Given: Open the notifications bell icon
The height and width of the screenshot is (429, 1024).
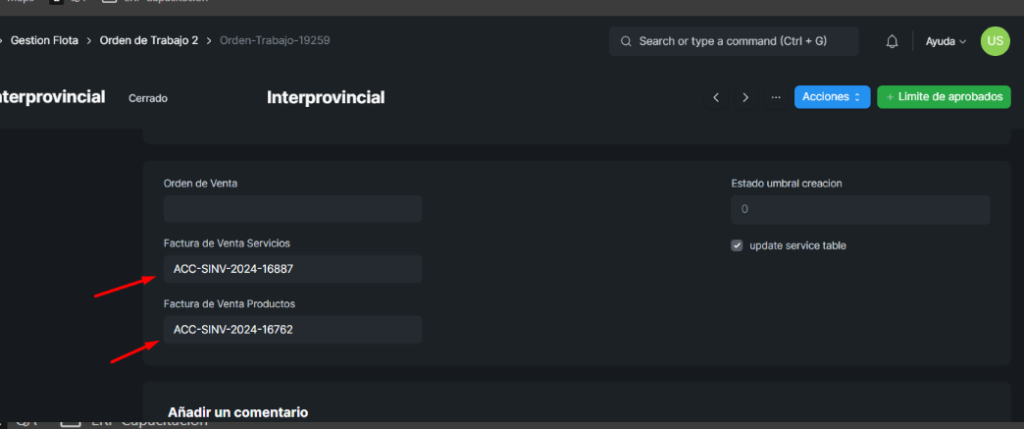Looking at the screenshot, I should (x=892, y=41).
